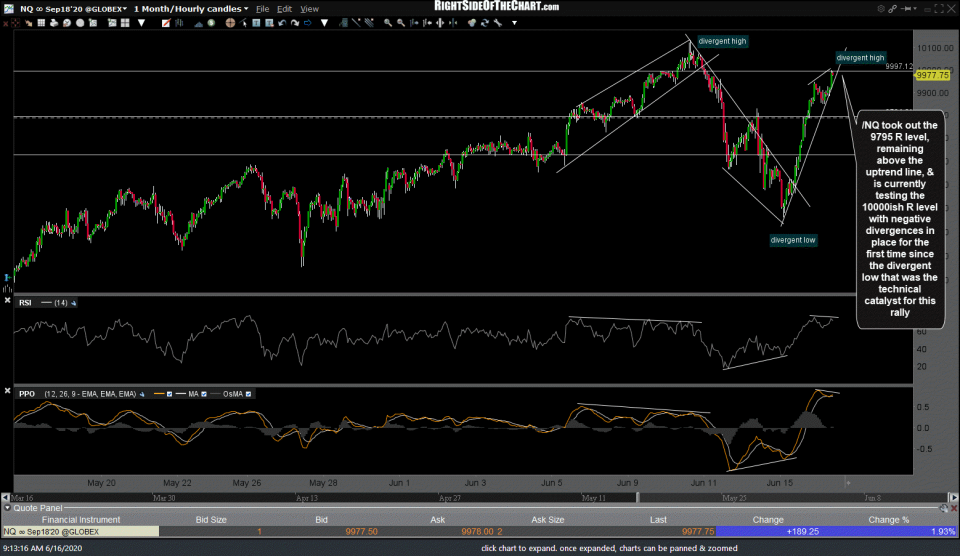The image size is (960, 556).
Task: Click the chart app icon at top-left
Action: point(9,9)
